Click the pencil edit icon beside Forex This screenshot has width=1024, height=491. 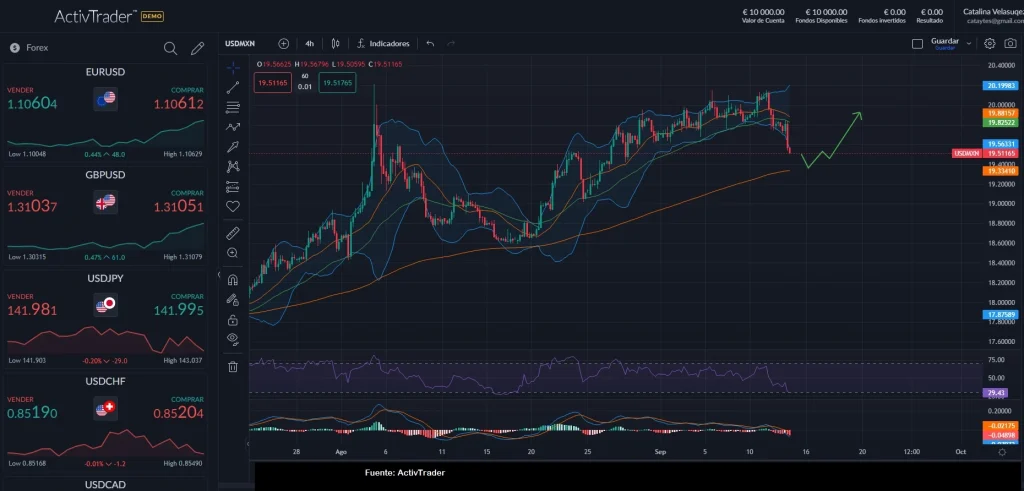click(198, 47)
